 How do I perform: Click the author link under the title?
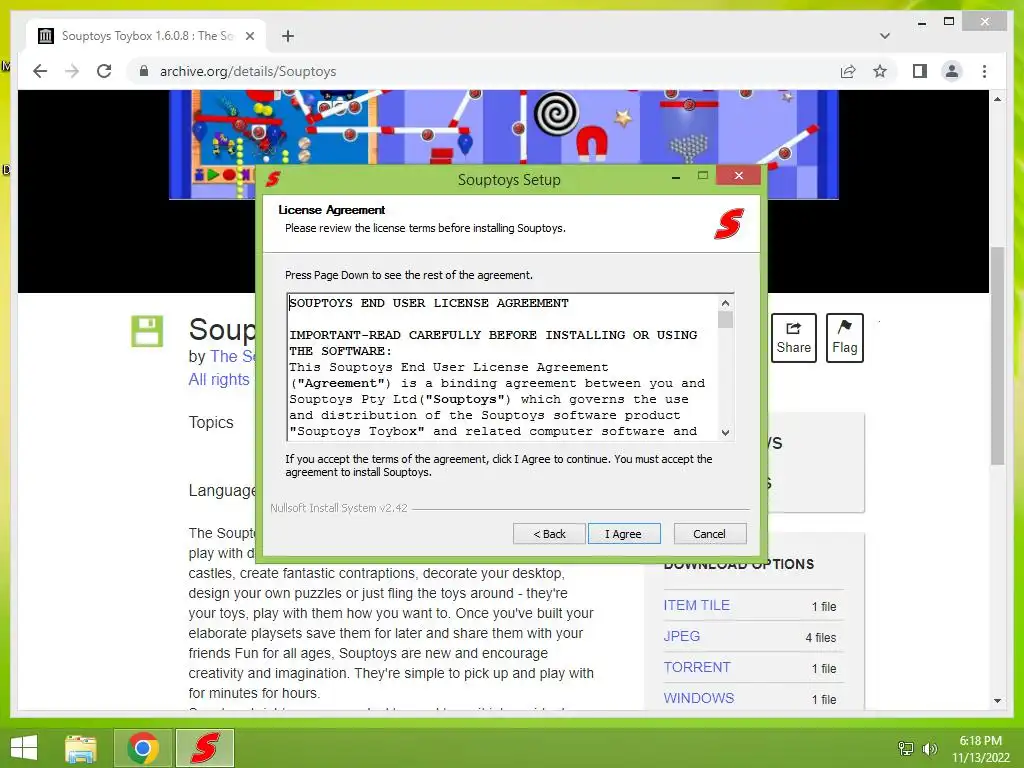coord(232,357)
